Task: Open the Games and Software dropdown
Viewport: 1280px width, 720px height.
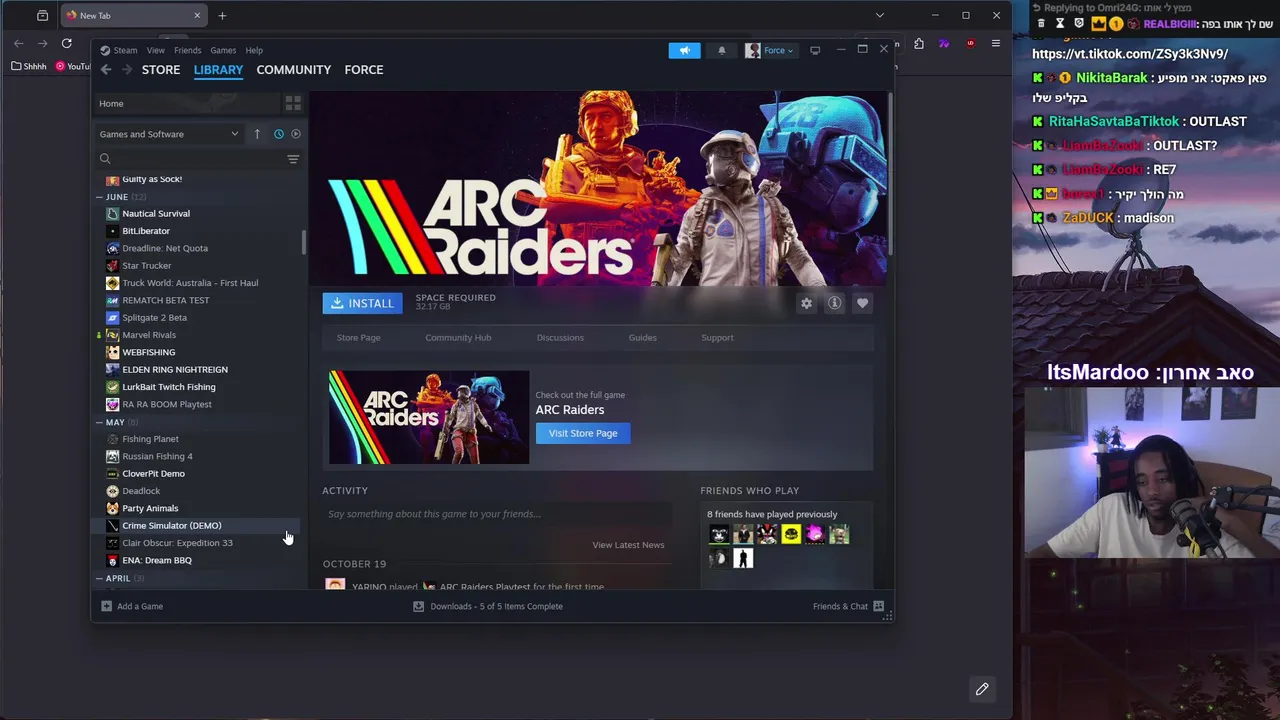Action: tap(169, 134)
